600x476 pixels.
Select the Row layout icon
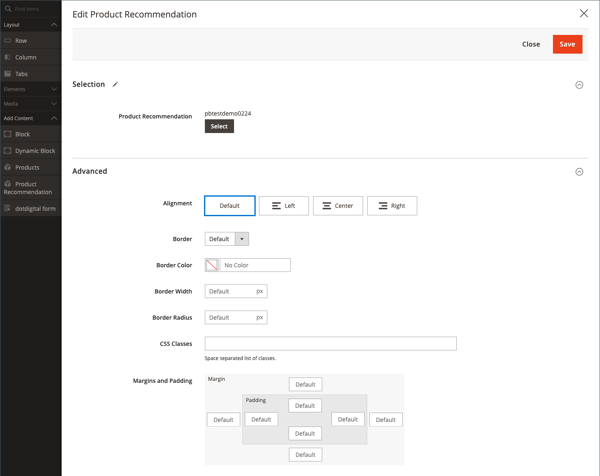(7, 40)
